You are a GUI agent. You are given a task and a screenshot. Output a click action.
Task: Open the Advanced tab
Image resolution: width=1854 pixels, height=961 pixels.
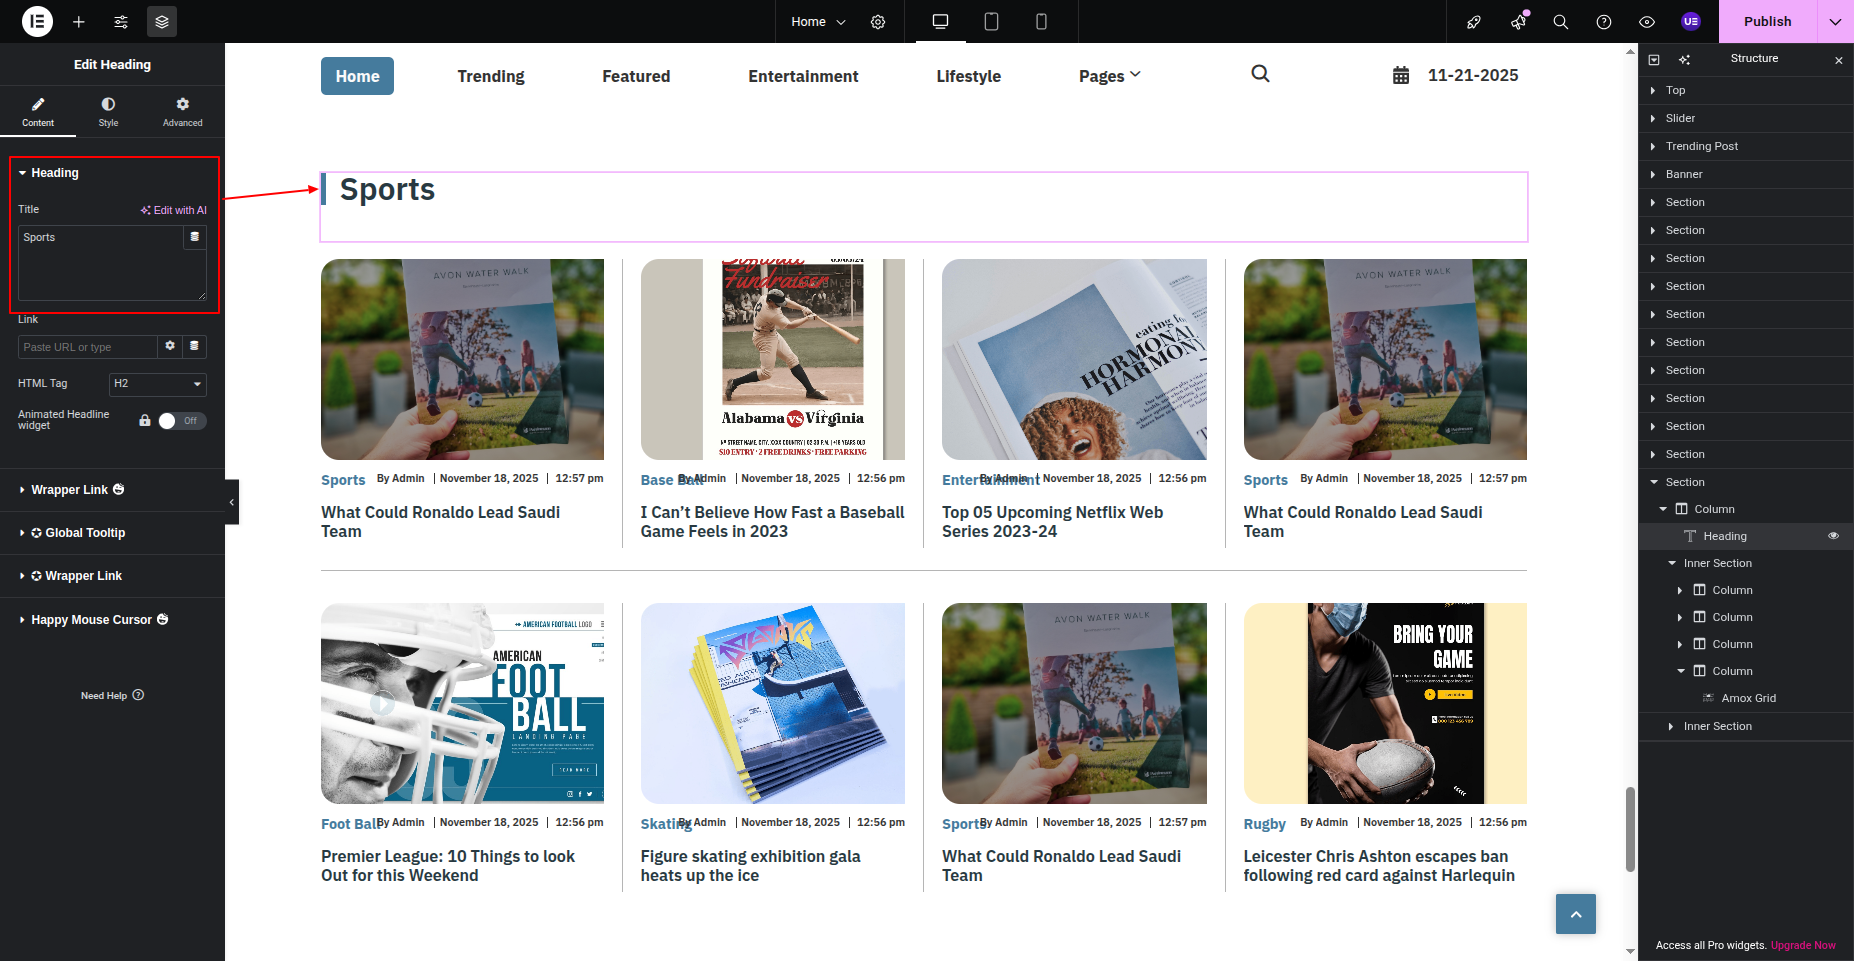pyautogui.click(x=182, y=111)
